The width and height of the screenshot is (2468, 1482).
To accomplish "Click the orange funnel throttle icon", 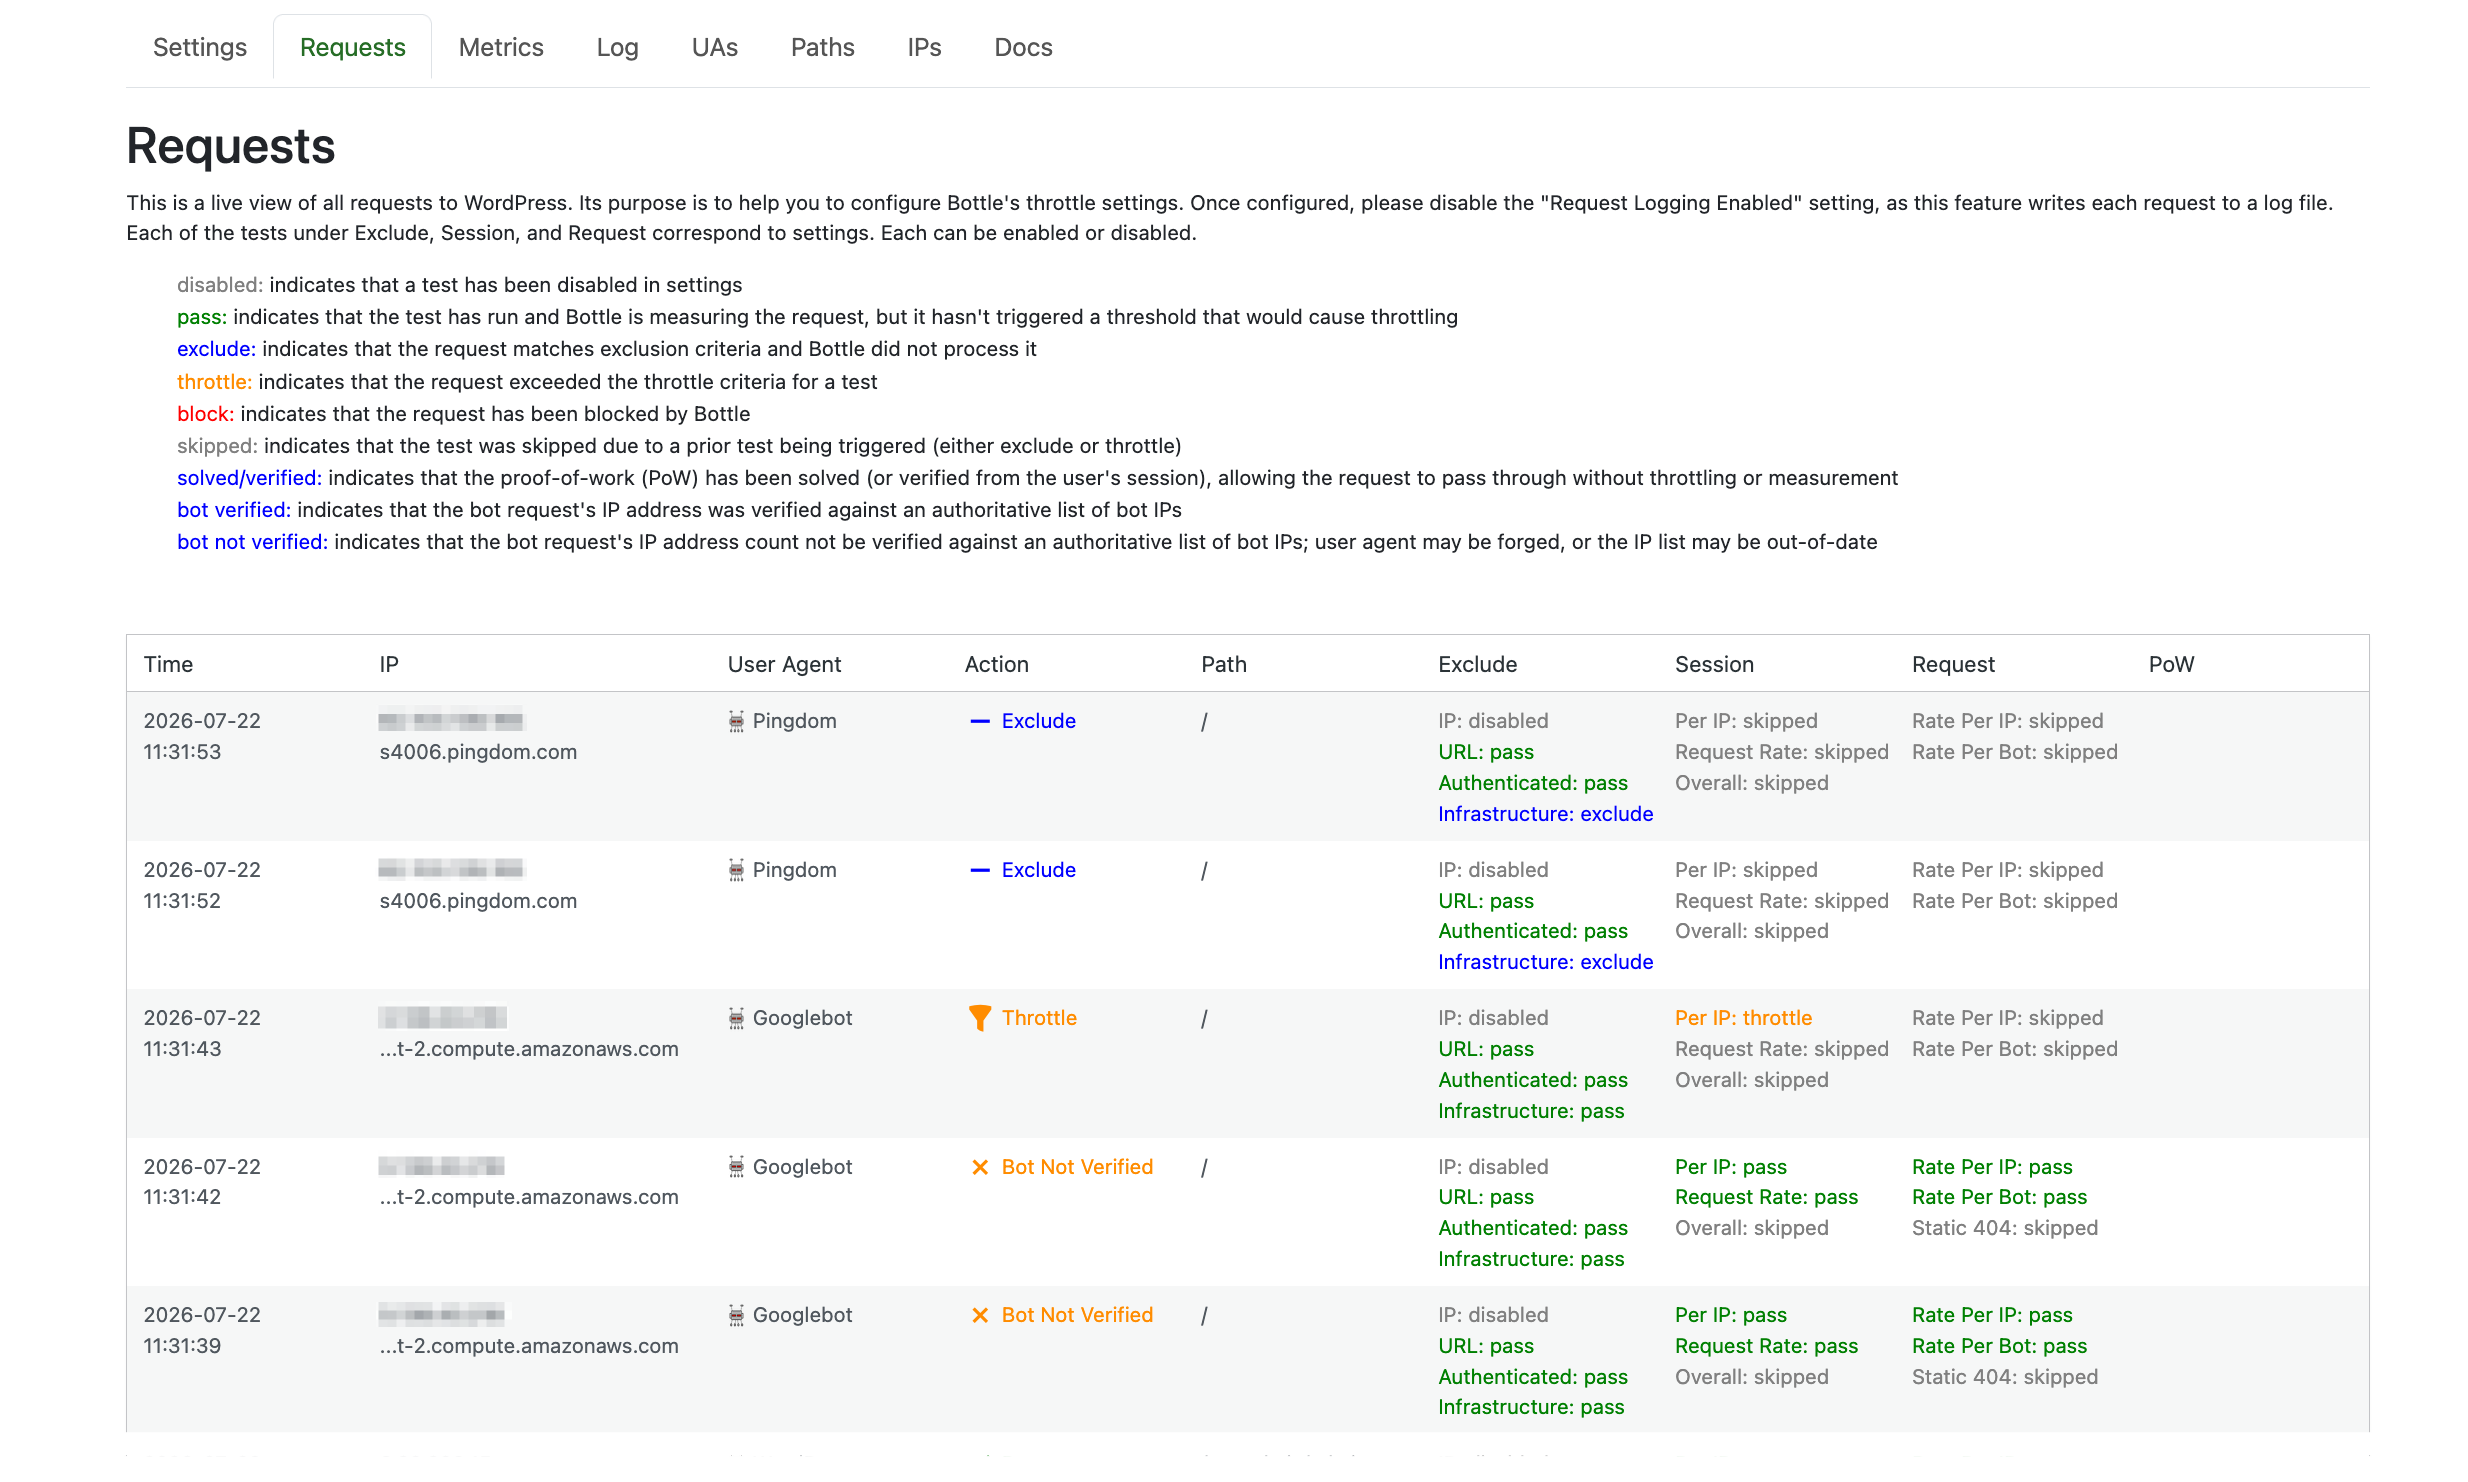I will click(980, 1018).
